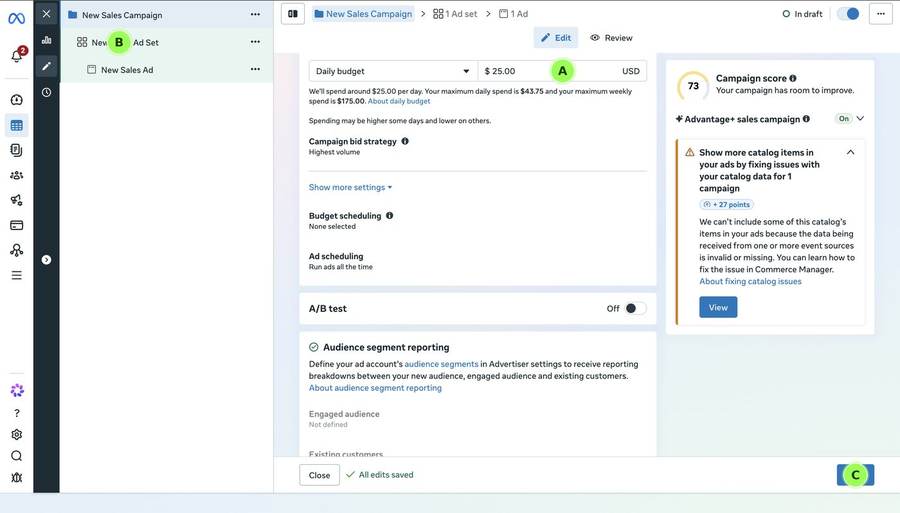Click info icon beside Campaign bid strategy
900x513 pixels.
[405, 141]
